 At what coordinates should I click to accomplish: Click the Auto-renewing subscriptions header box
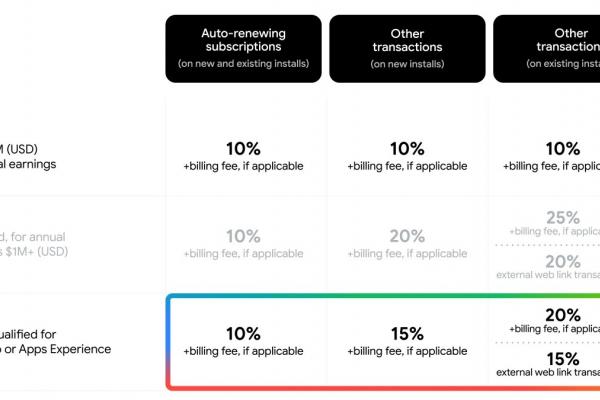pyautogui.click(x=243, y=49)
